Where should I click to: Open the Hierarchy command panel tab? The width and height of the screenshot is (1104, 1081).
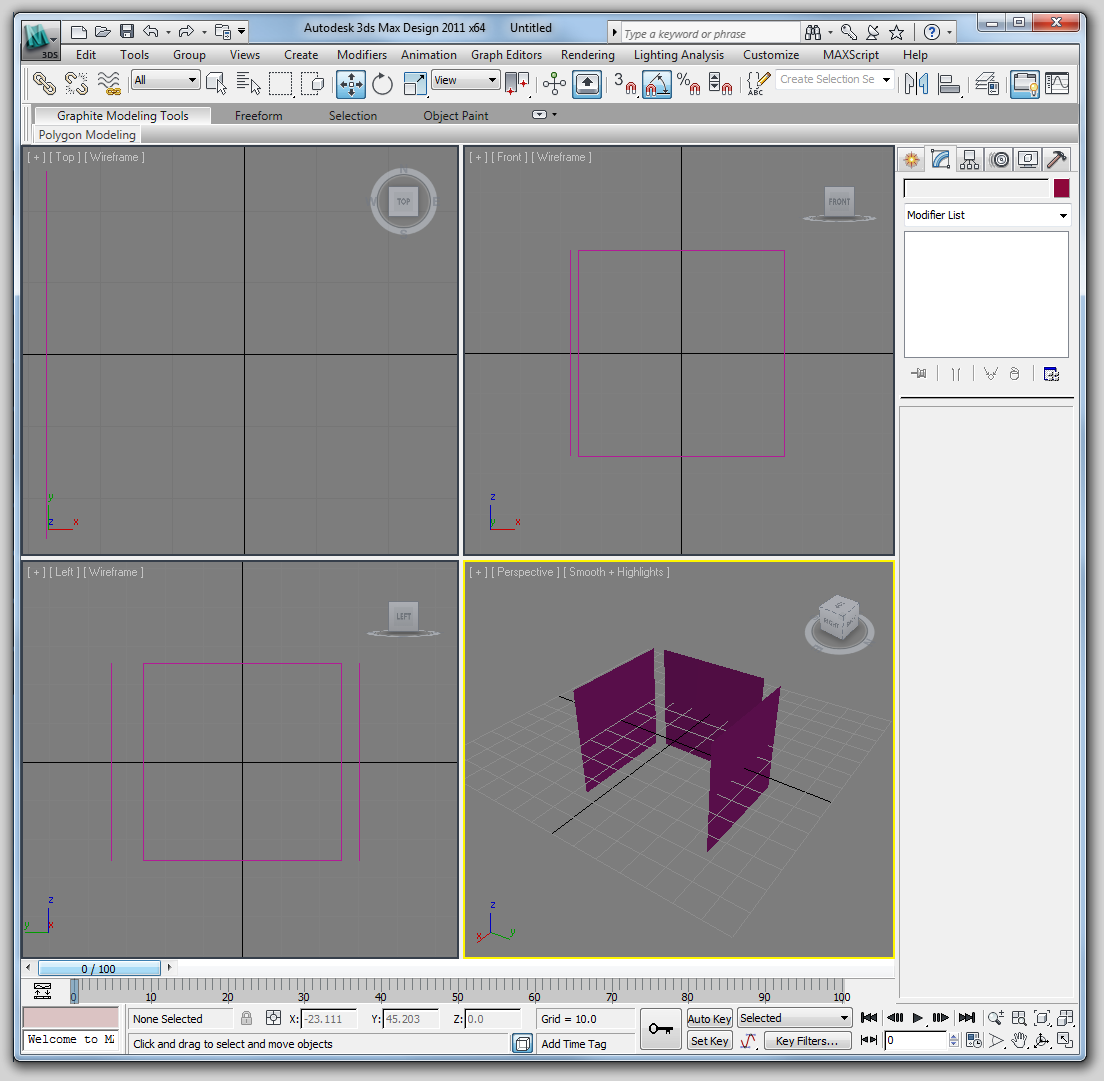pyautogui.click(x=969, y=159)
